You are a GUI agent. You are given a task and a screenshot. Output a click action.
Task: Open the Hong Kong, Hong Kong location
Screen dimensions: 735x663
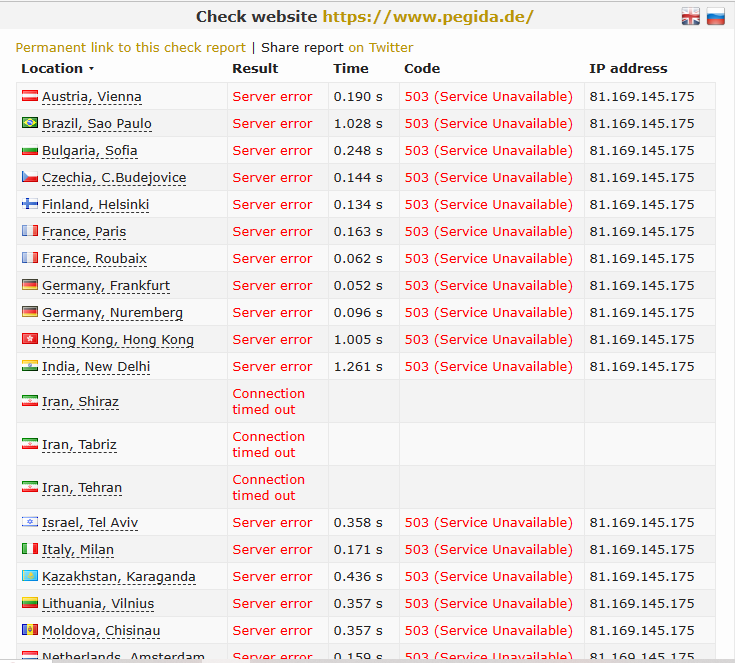pos(118,340)
